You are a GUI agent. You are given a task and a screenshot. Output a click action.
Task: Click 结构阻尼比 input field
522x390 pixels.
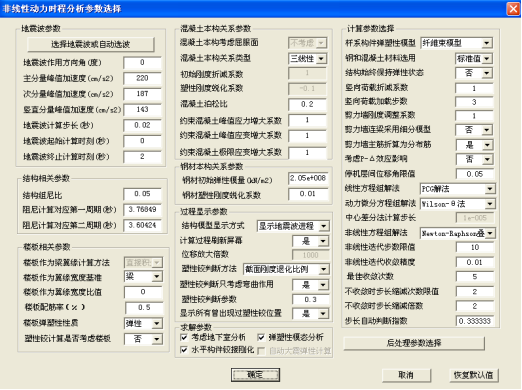pos(142,194)
